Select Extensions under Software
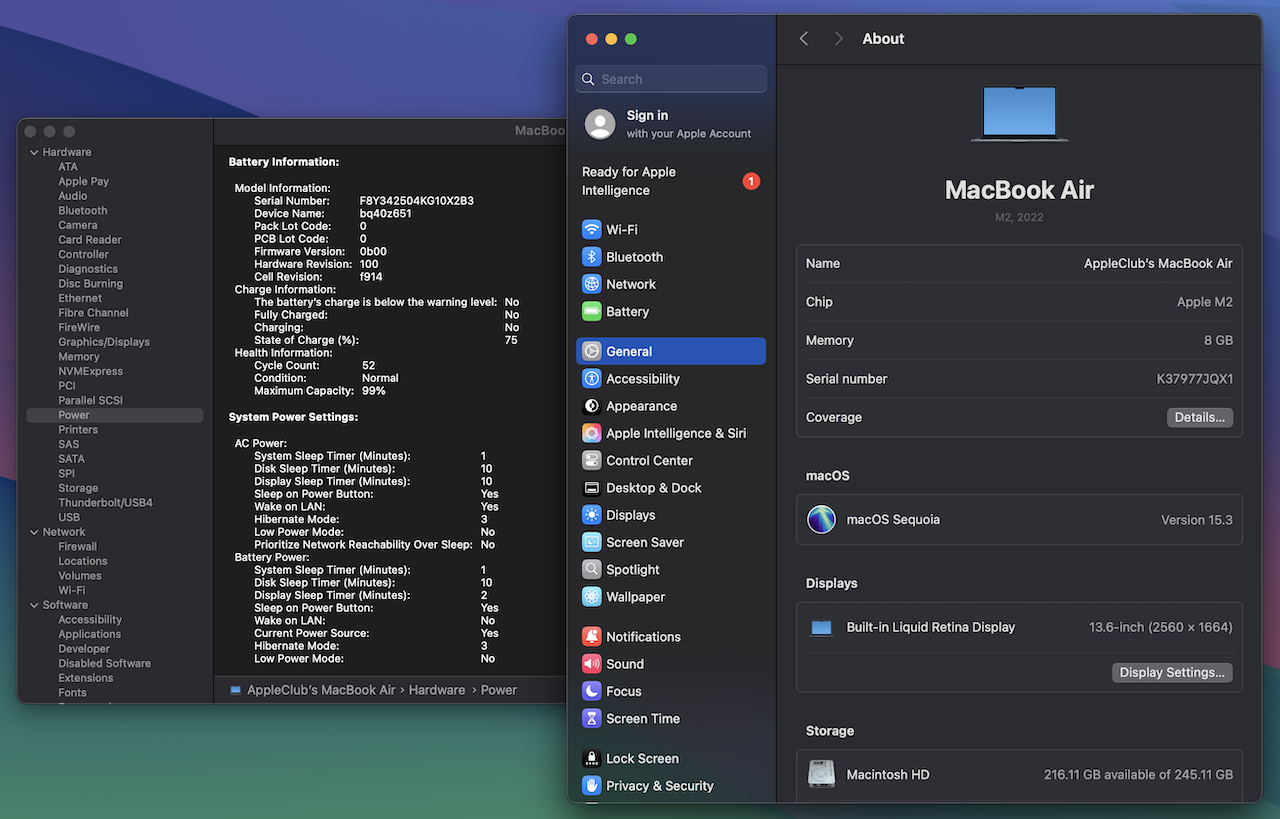The image size is (1280, 819). [x=86, y=678]
